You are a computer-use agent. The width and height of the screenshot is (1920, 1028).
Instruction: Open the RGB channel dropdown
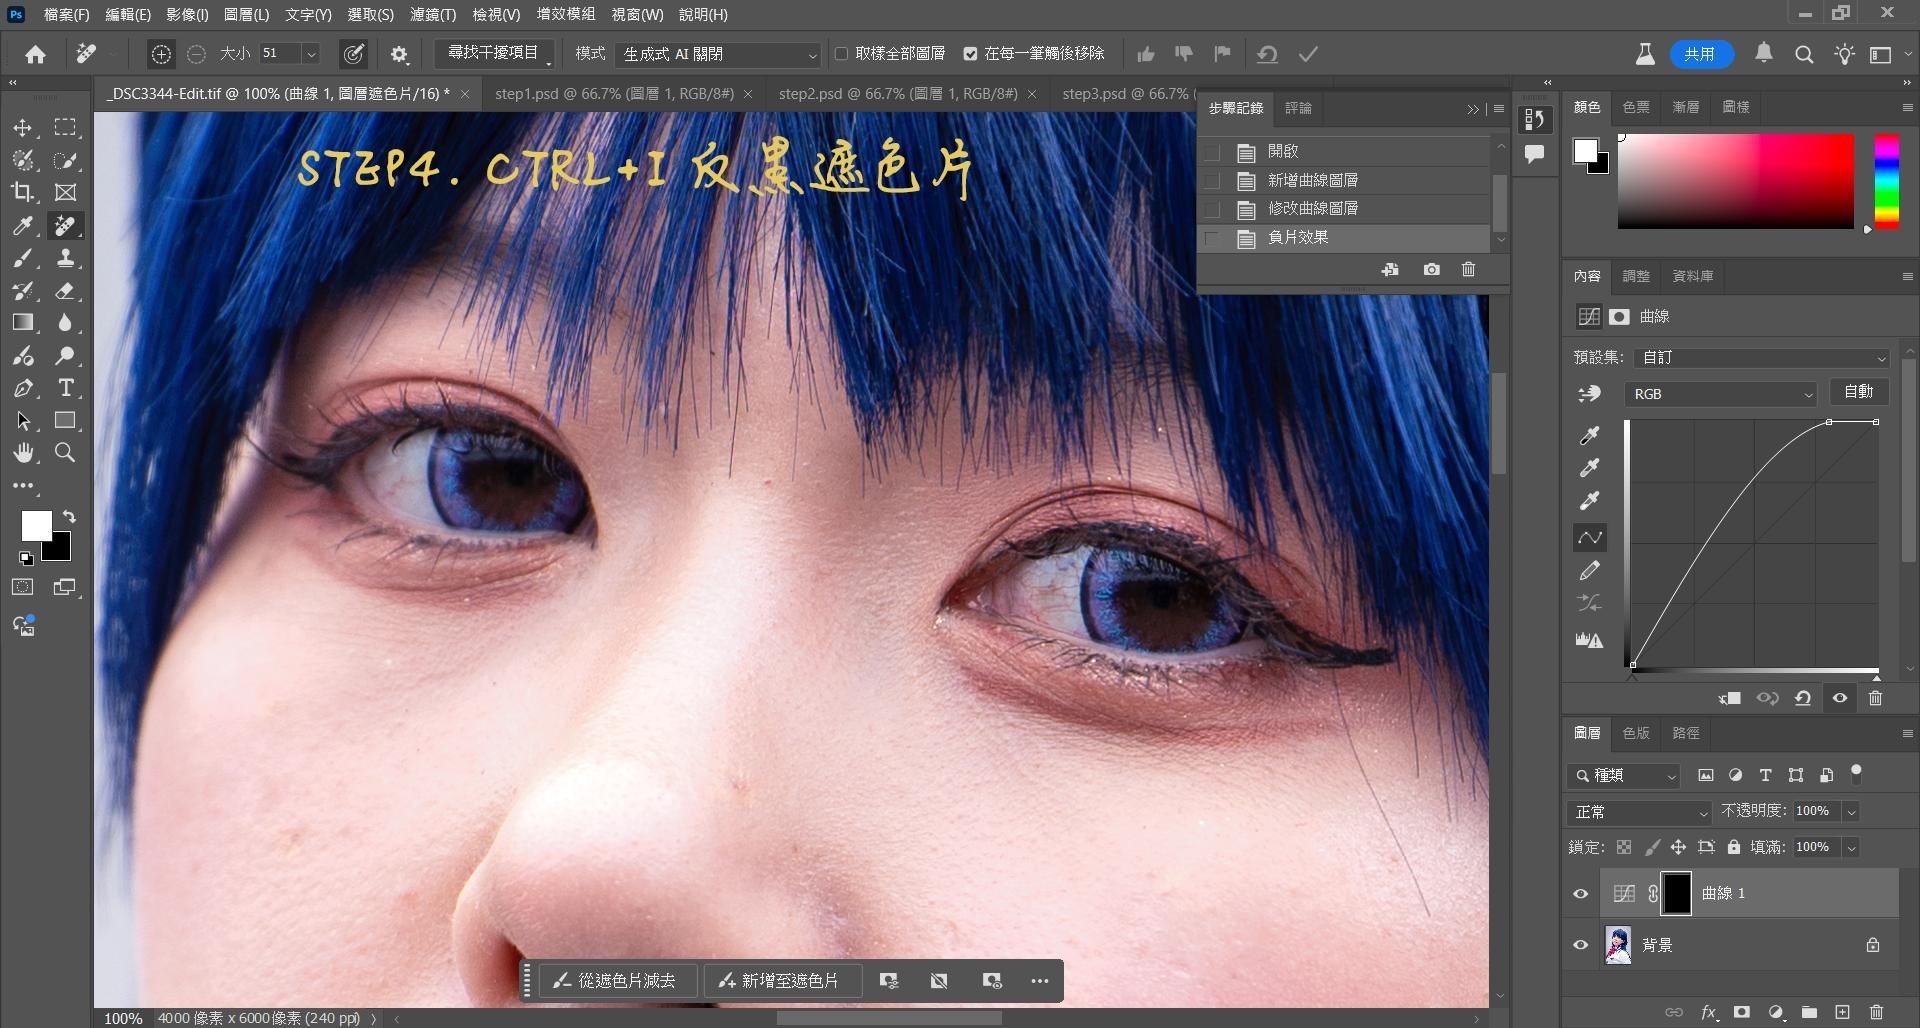click(1722, 394)
